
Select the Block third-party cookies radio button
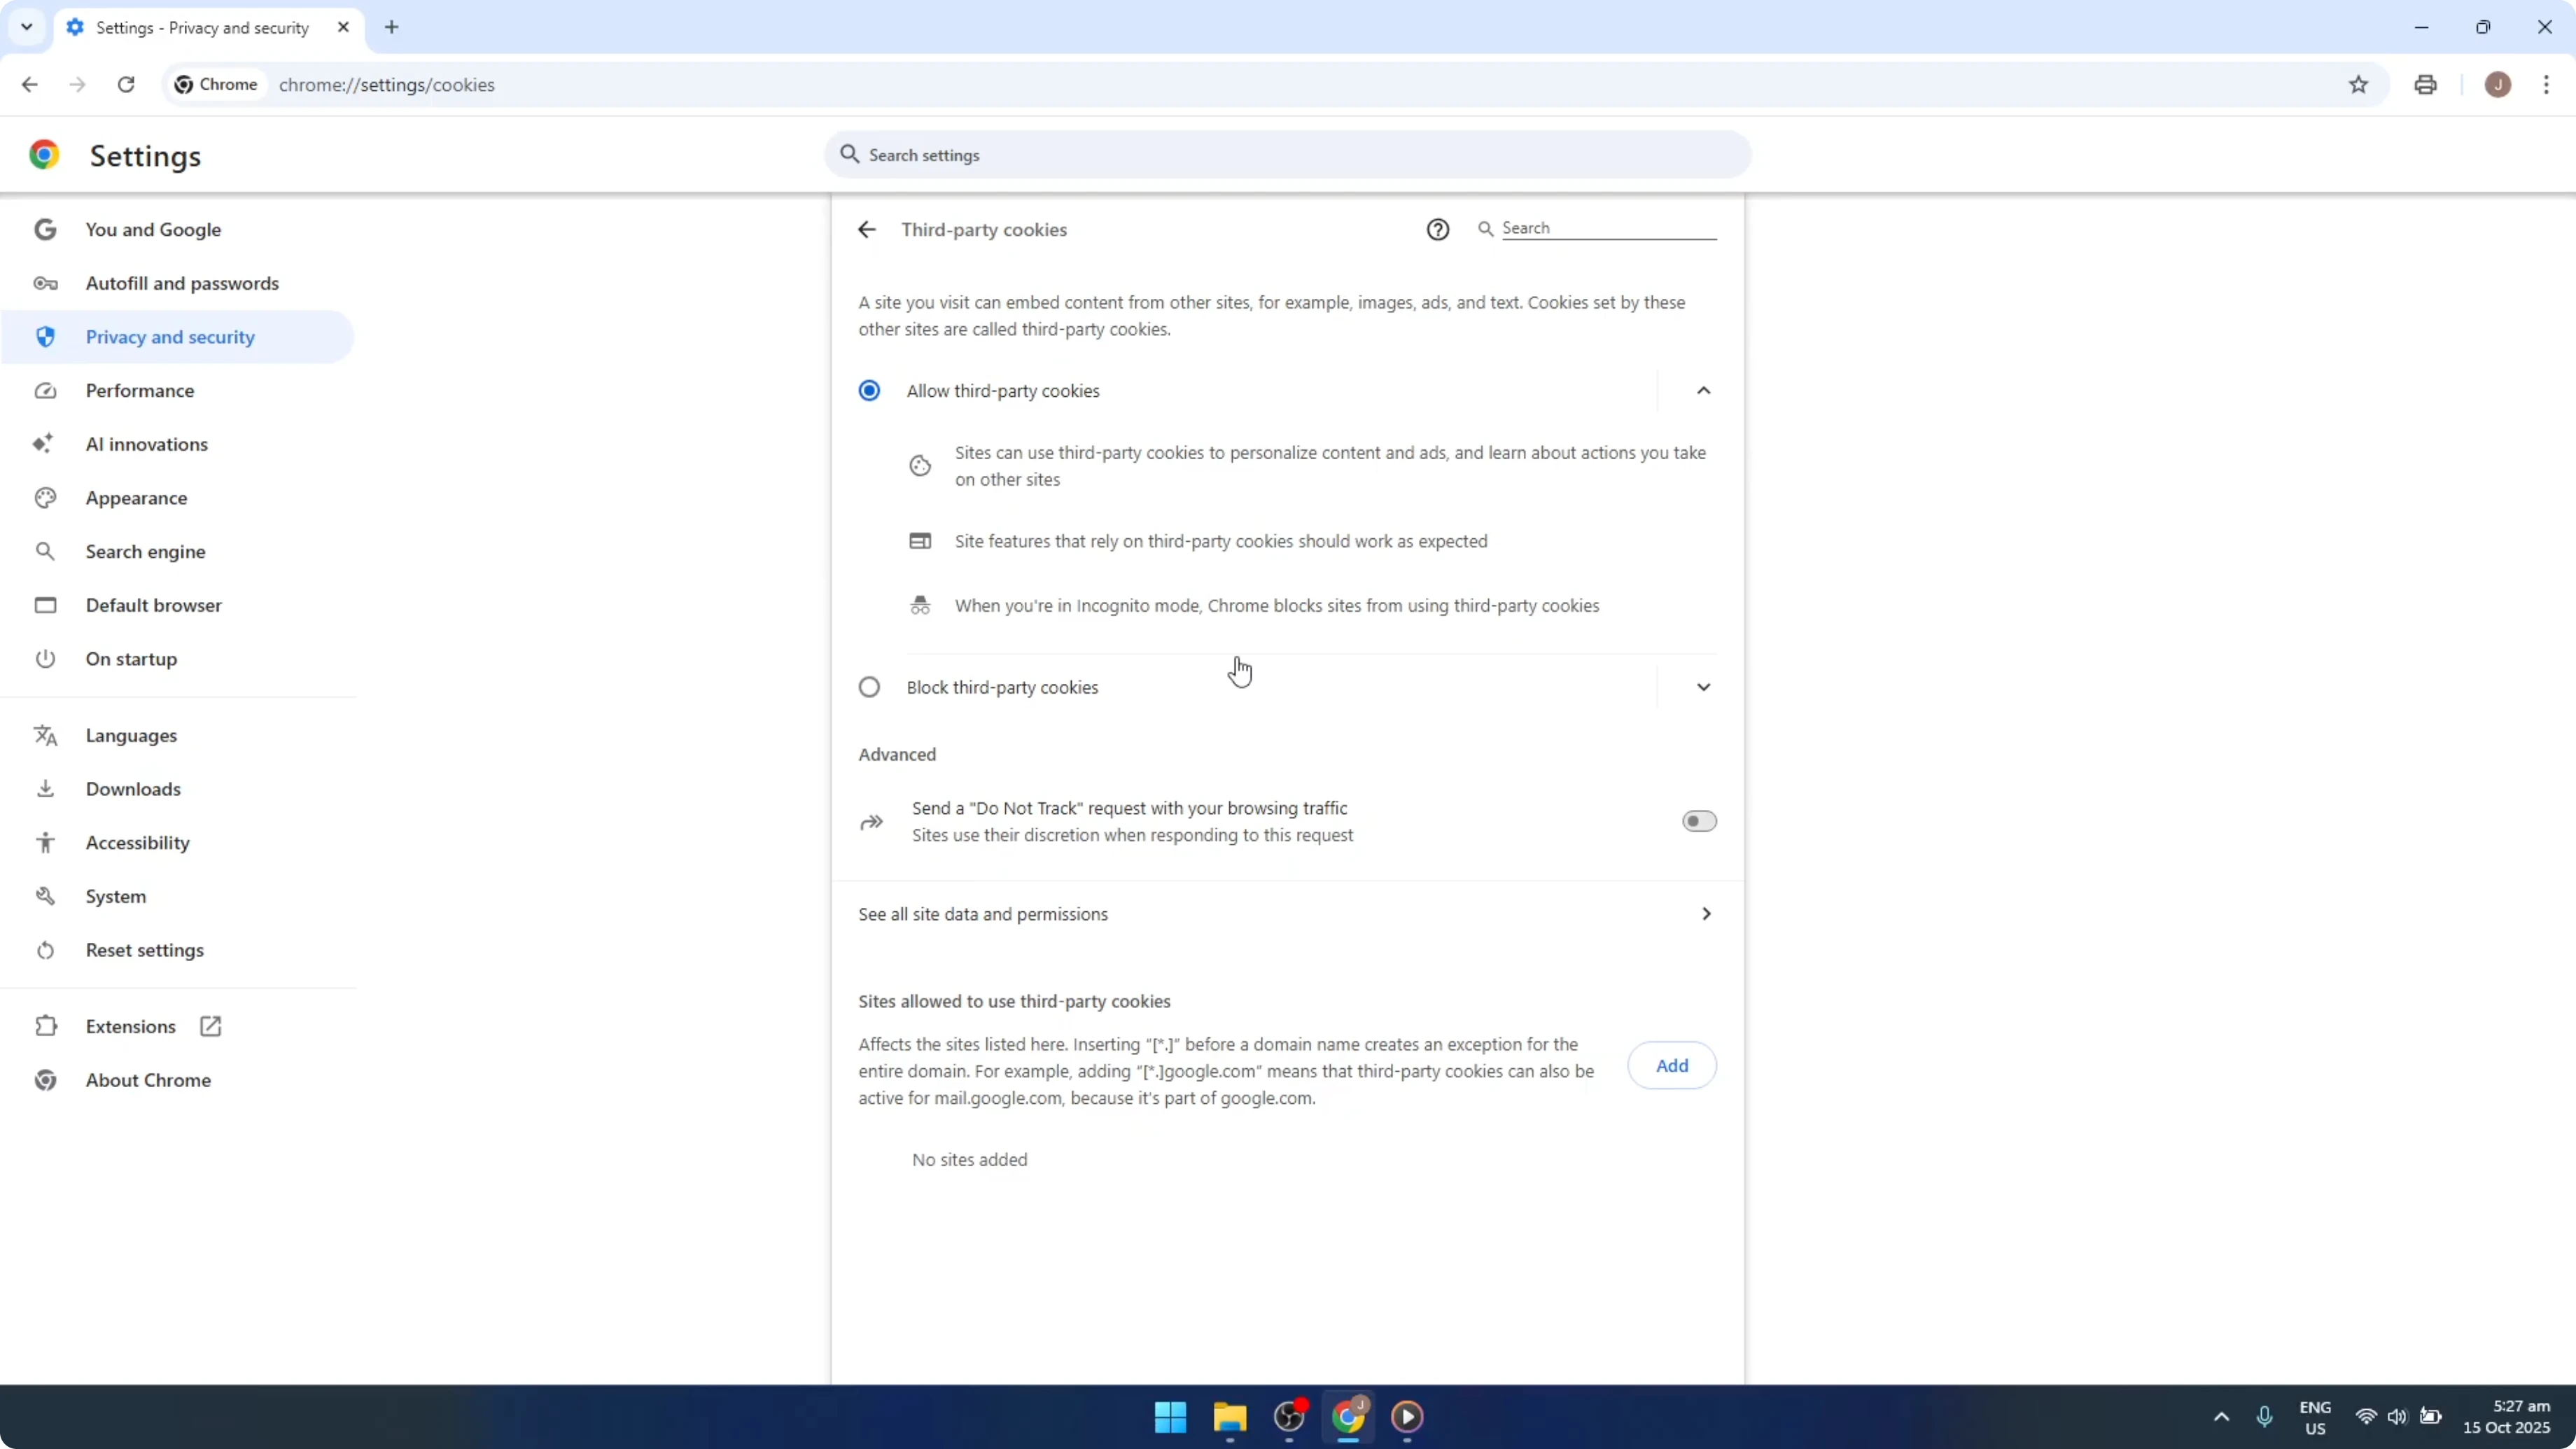(869, 687)
